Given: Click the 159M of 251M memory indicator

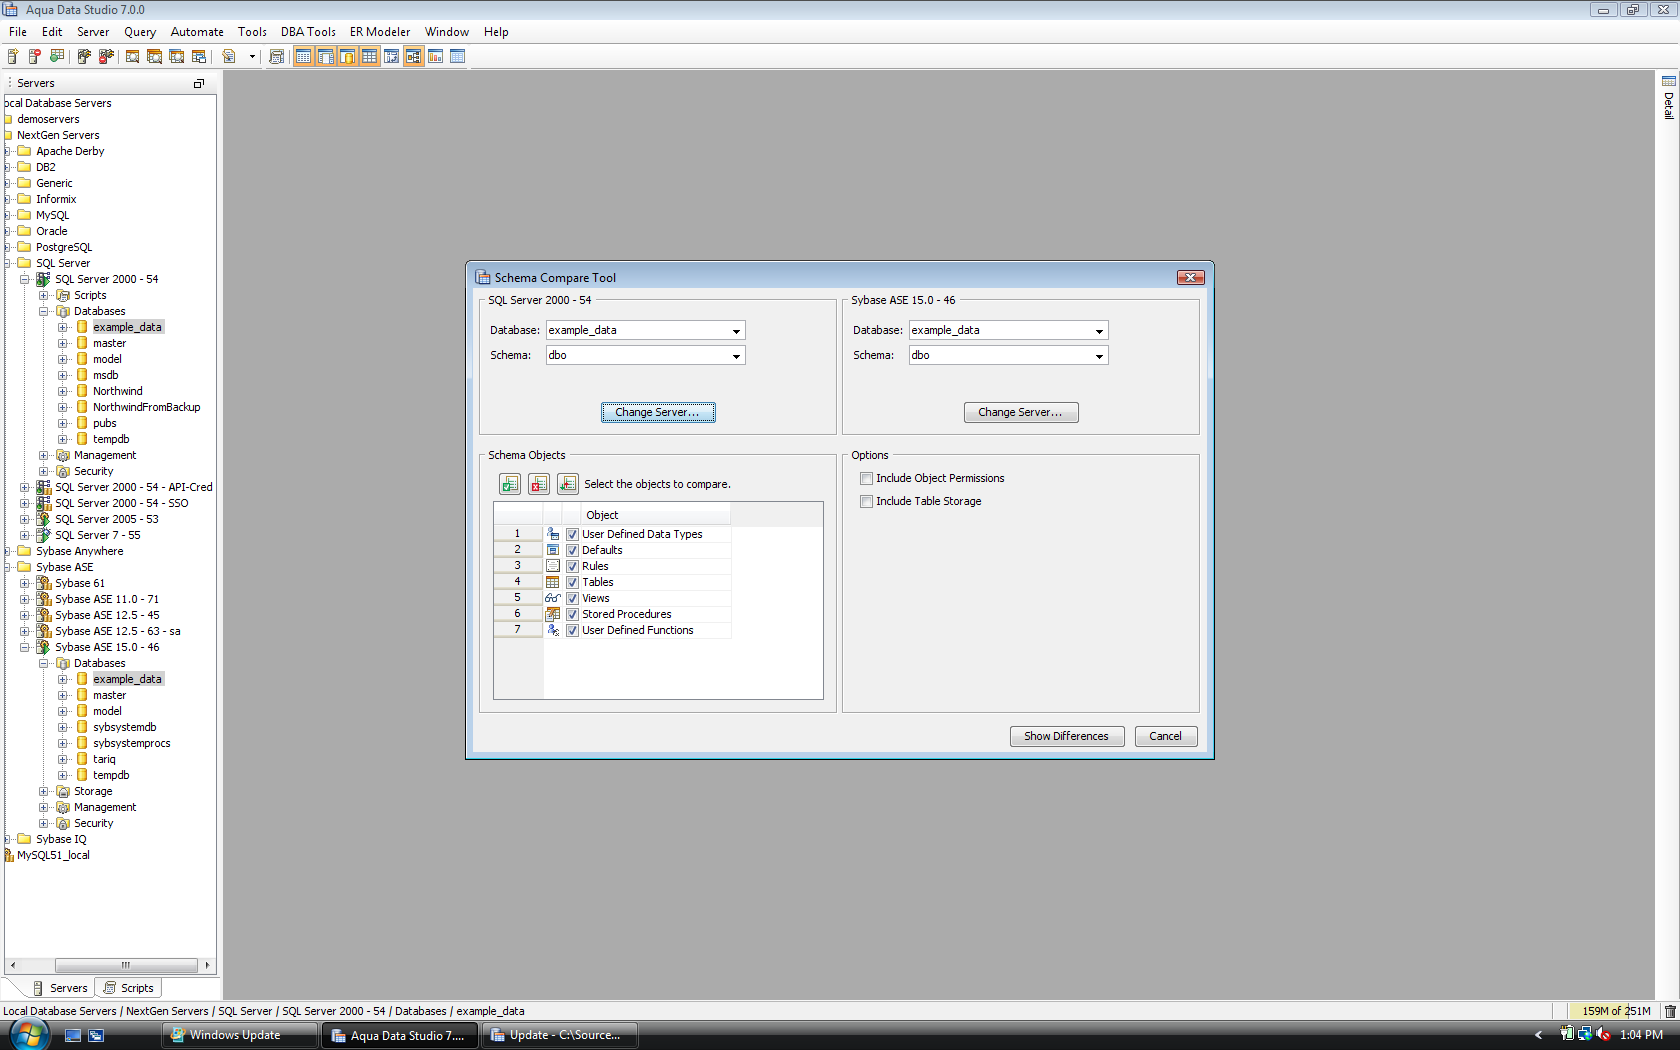Looking at the screenshot, I should (1616, 1011).
